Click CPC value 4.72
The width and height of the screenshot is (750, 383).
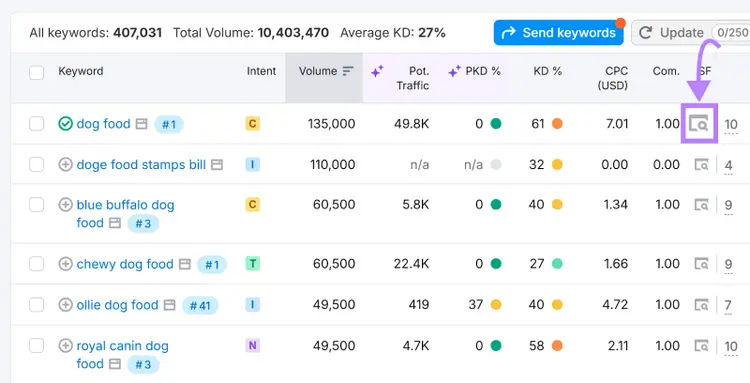click(616, 305)
